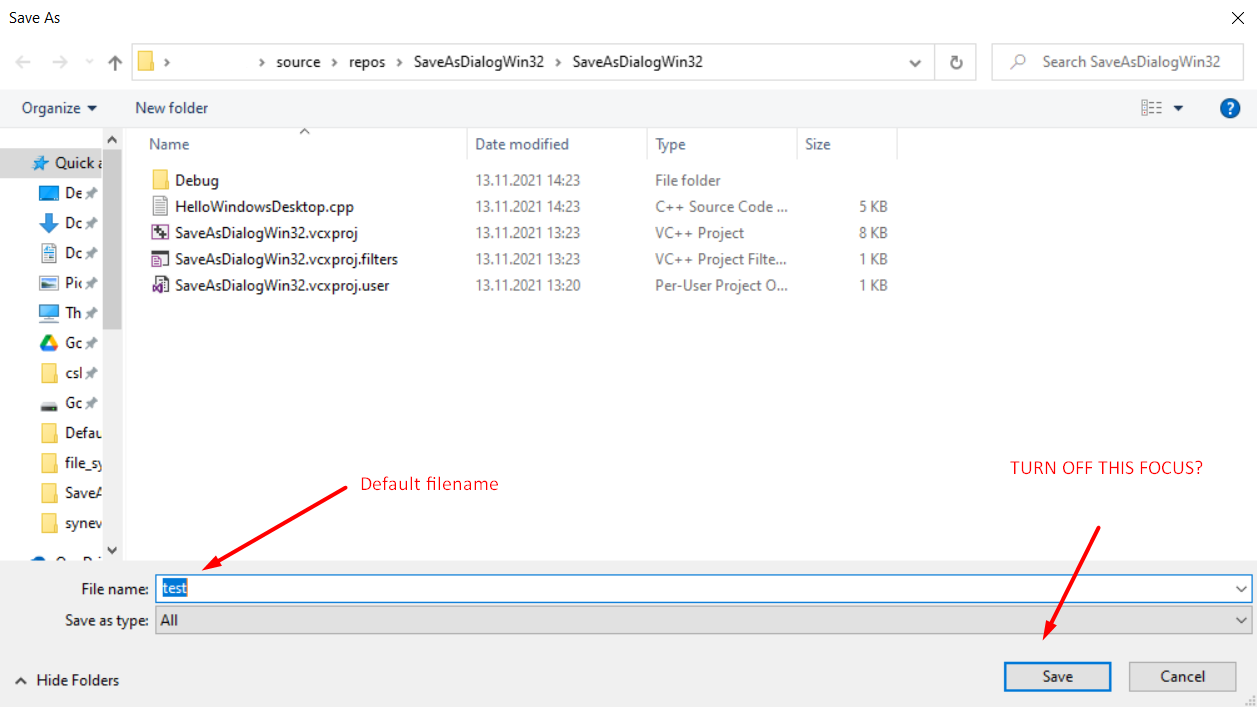Open Desktop monitor icon in sidebar
This screenshot has width=1257, height=707.
49,193
